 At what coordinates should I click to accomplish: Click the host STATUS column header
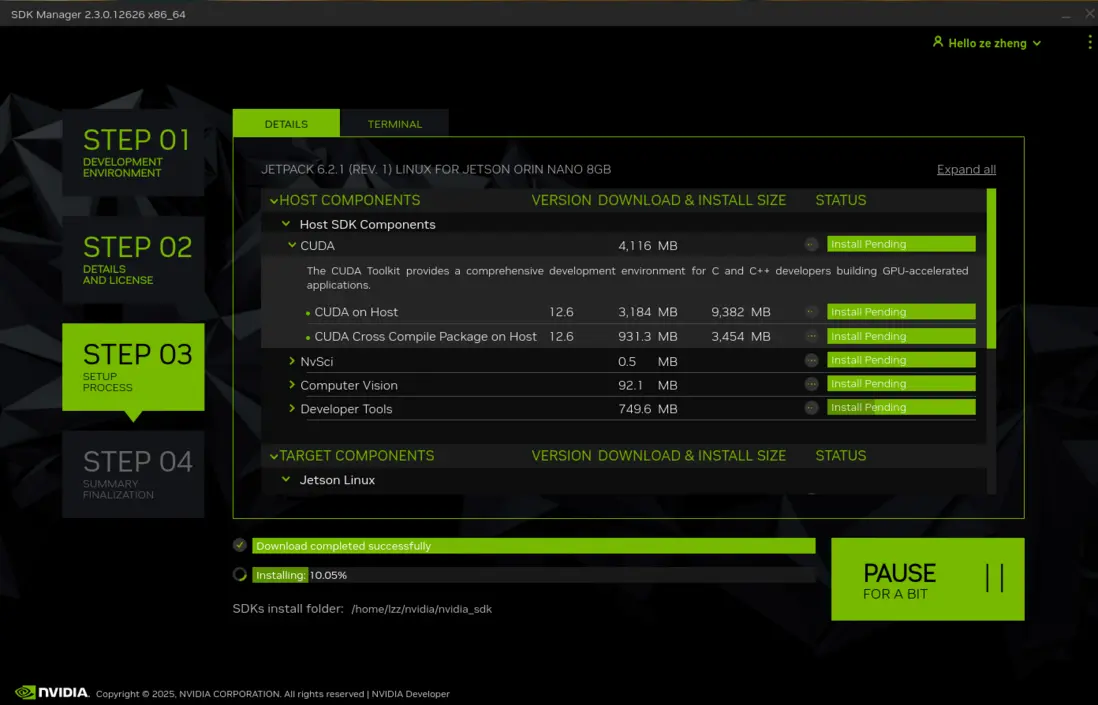[840, 200]
